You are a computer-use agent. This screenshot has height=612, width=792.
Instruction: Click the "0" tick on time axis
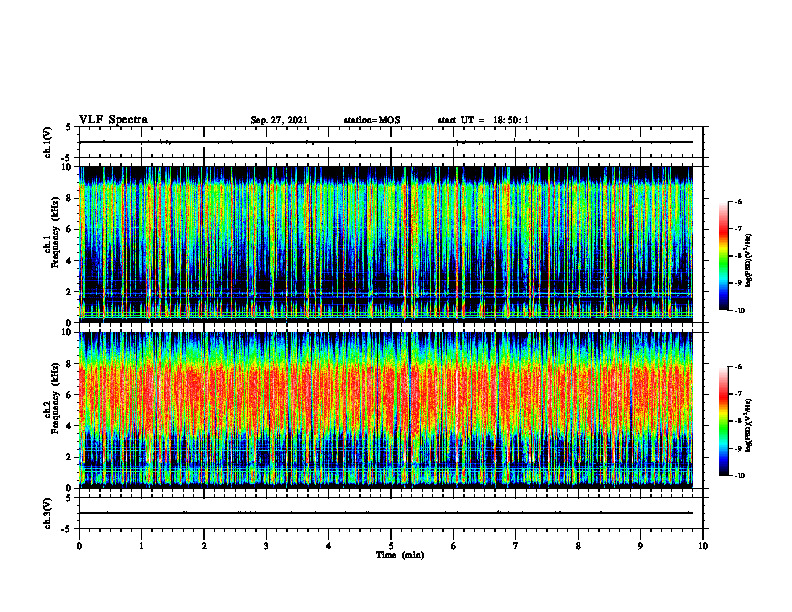(79, 546)
